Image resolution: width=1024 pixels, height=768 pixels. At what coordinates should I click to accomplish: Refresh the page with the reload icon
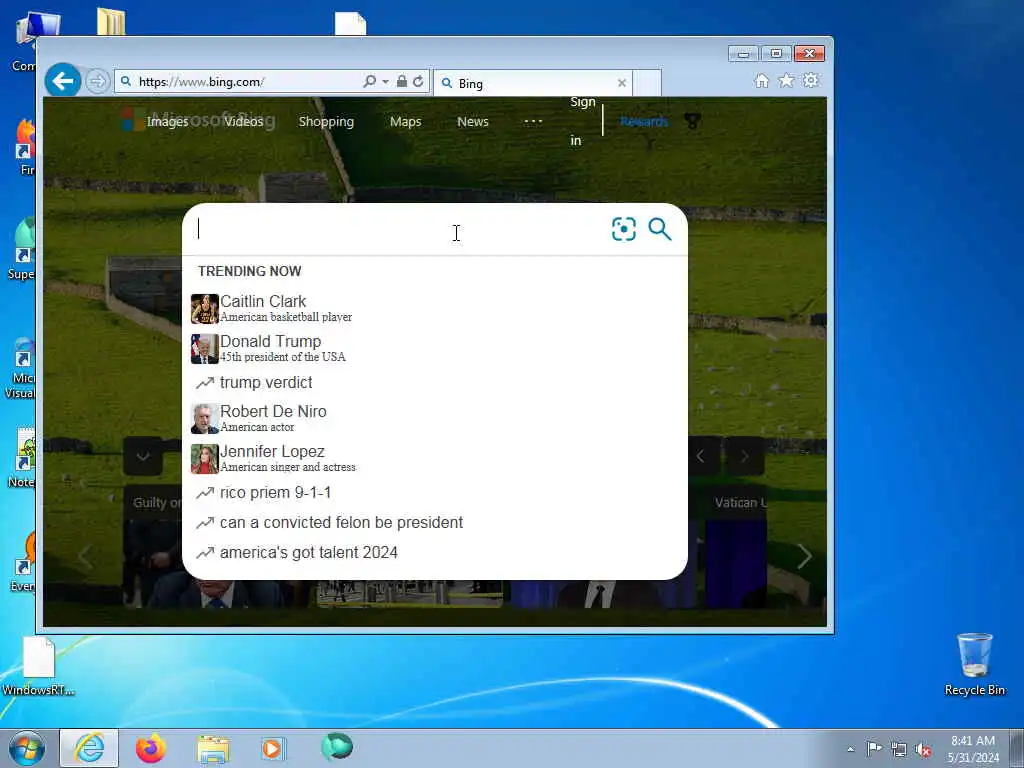tap(418, 81)
